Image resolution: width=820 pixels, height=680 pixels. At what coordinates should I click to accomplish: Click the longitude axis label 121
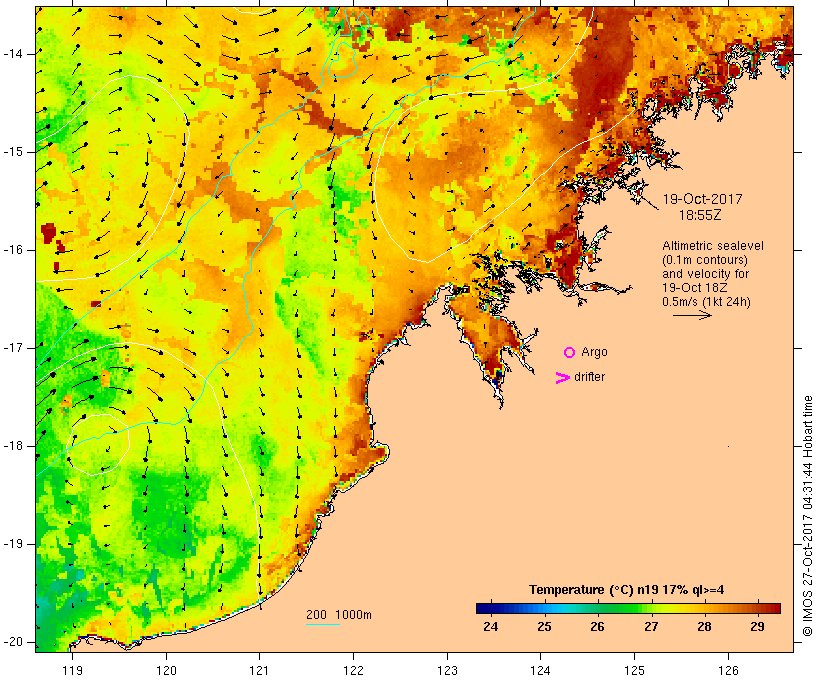(260, 671)
